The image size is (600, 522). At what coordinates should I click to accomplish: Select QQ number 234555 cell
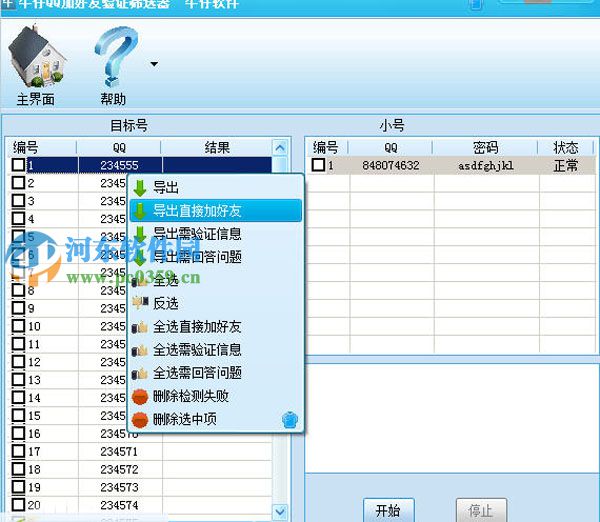click(120, 165)
